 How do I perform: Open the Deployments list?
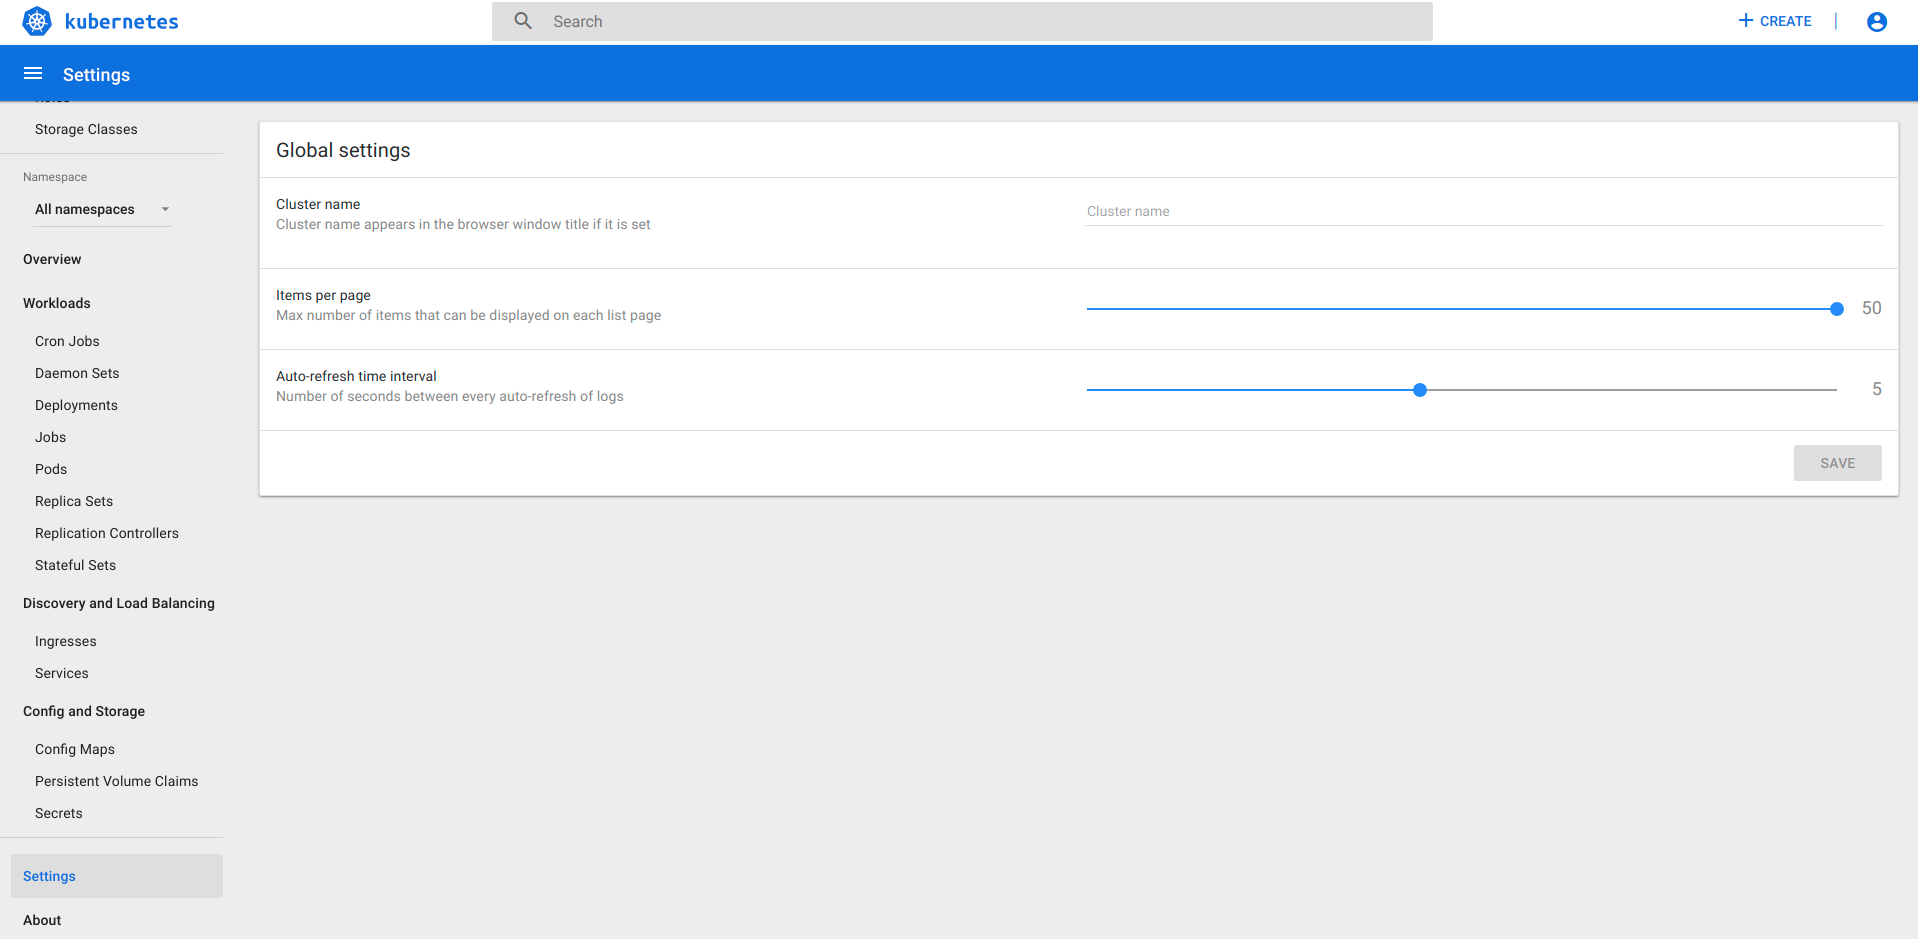[x=76, y=405]
